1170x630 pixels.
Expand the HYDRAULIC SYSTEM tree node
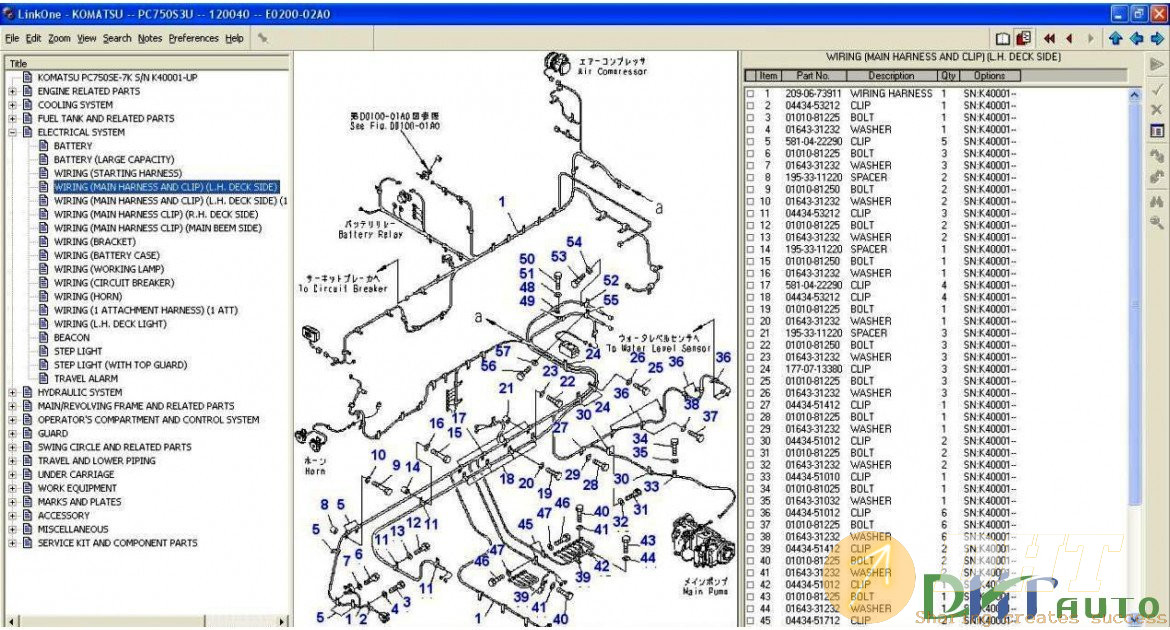(13, 393)
